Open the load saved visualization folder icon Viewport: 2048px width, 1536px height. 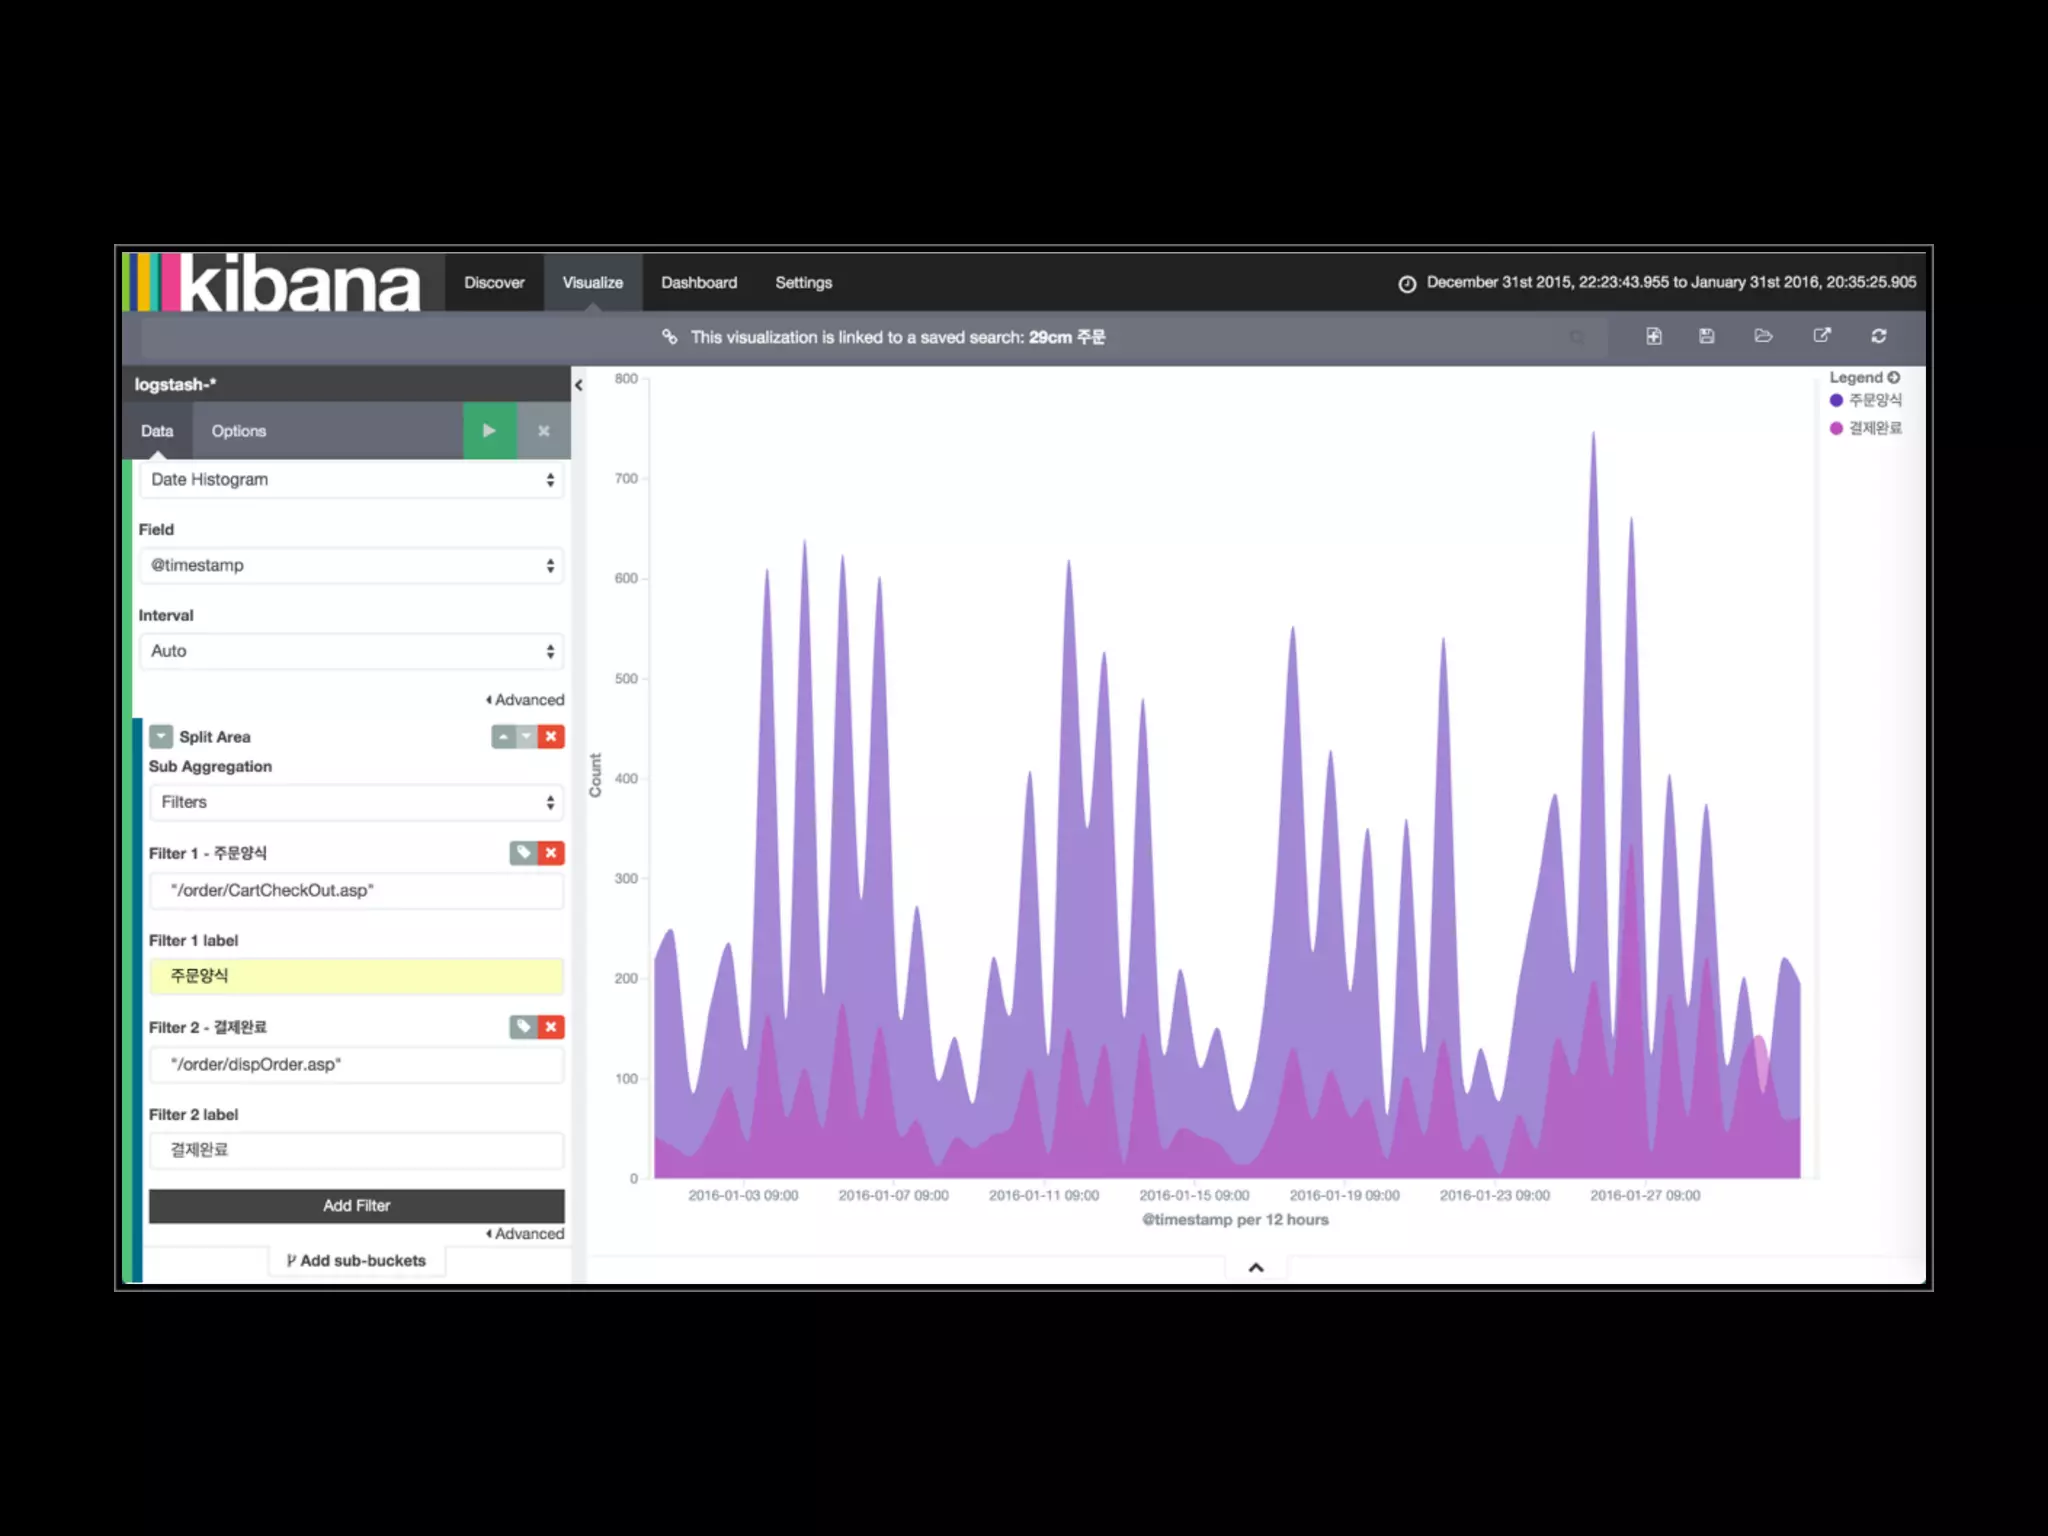click(1763, 336)
